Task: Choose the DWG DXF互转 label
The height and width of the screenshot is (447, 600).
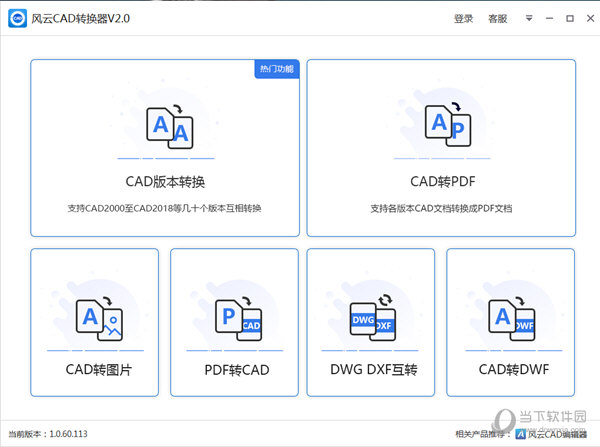Action: (x=374, y=370)
